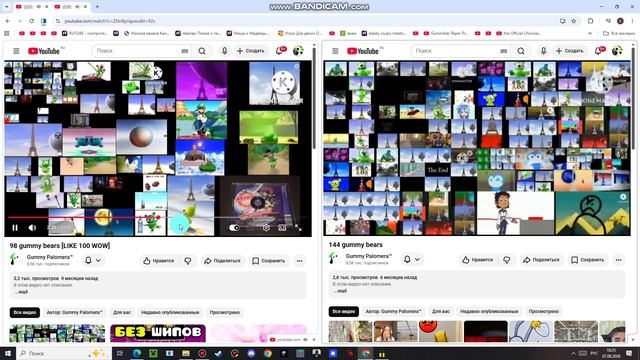
Task: Select the left Просмотрено chip
Action: 224,312
